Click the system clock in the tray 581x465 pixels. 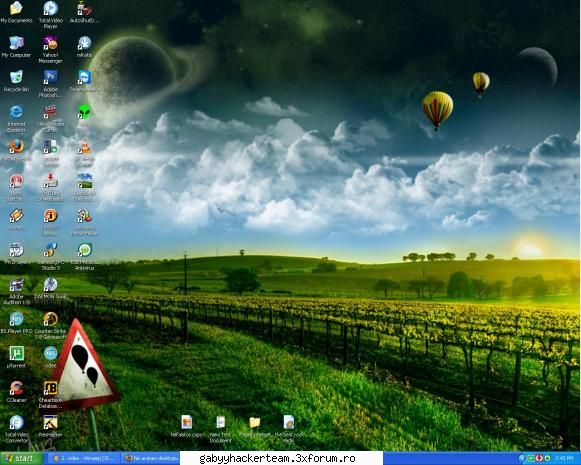[564, 459]
